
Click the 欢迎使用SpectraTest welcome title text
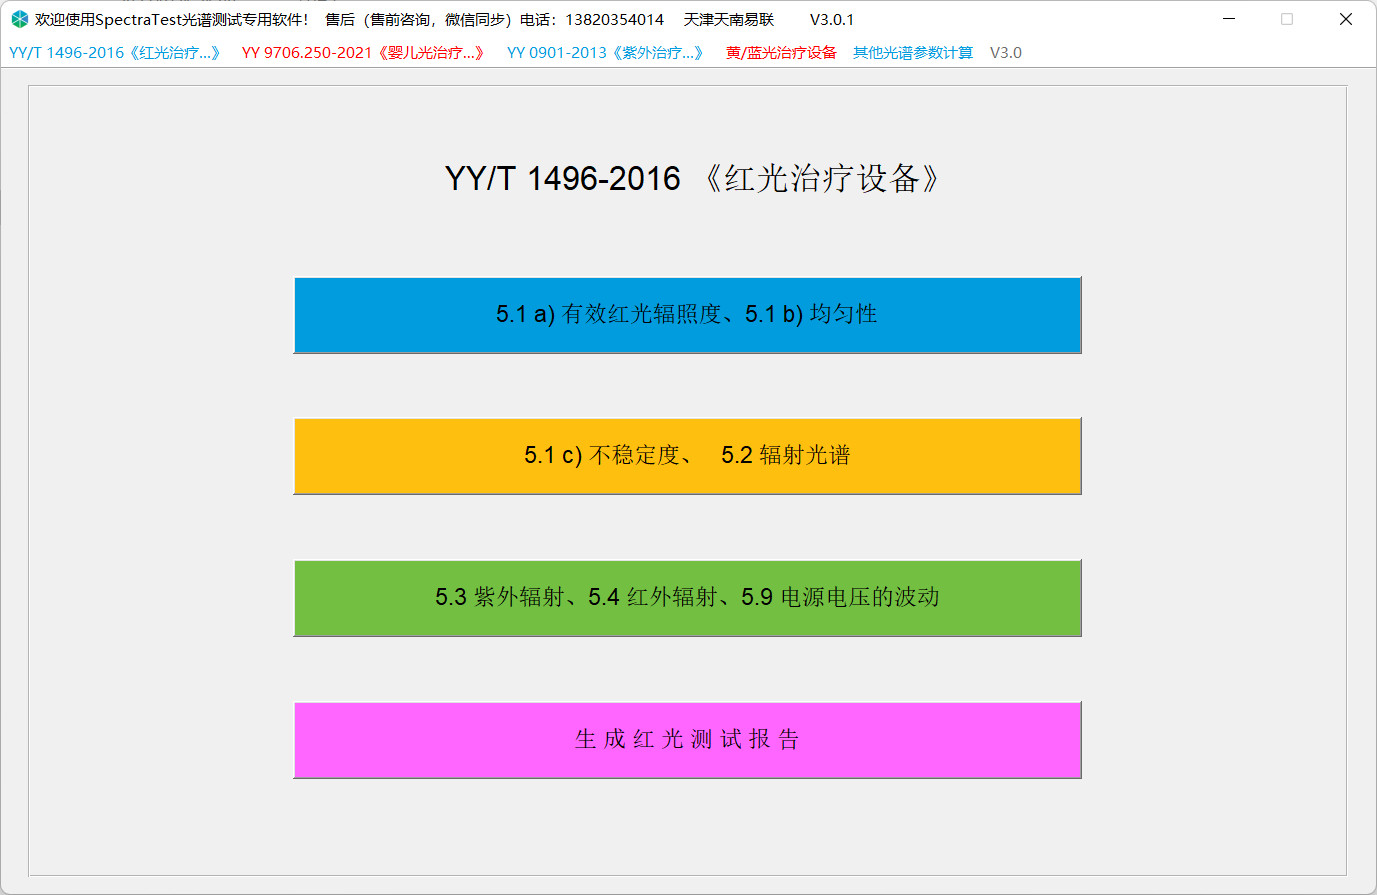click(172, 20)
